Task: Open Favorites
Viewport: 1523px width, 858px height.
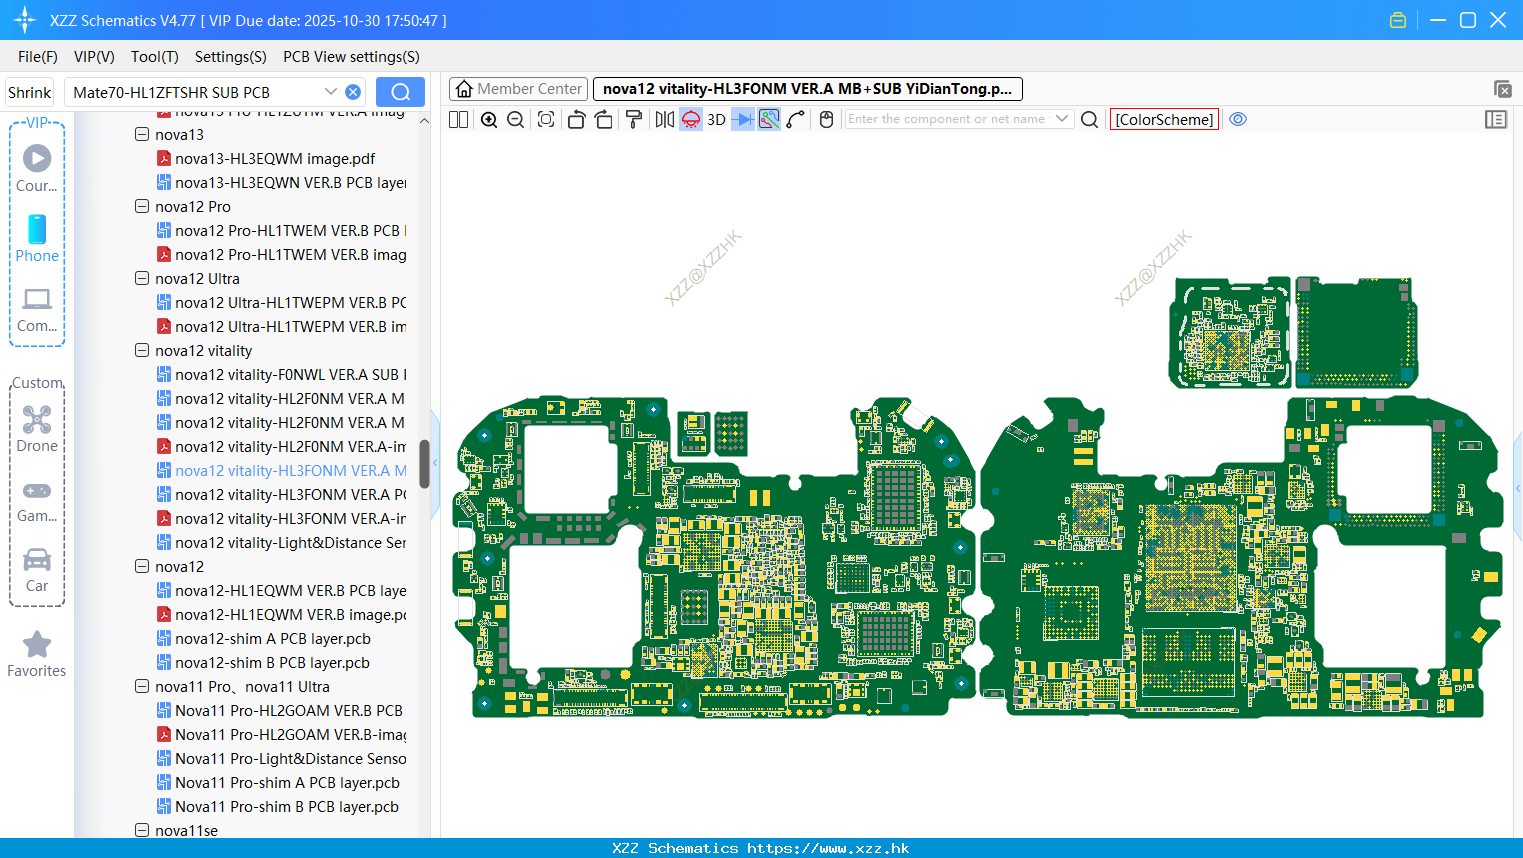Action: pyautogui.click(x=37, y=655)
